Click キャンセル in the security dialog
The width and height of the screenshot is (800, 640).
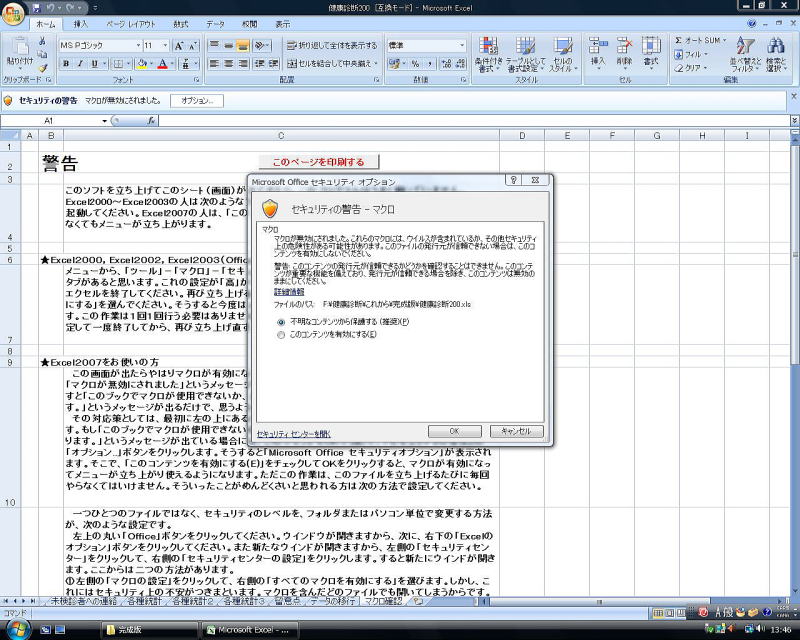coord(516,431)
